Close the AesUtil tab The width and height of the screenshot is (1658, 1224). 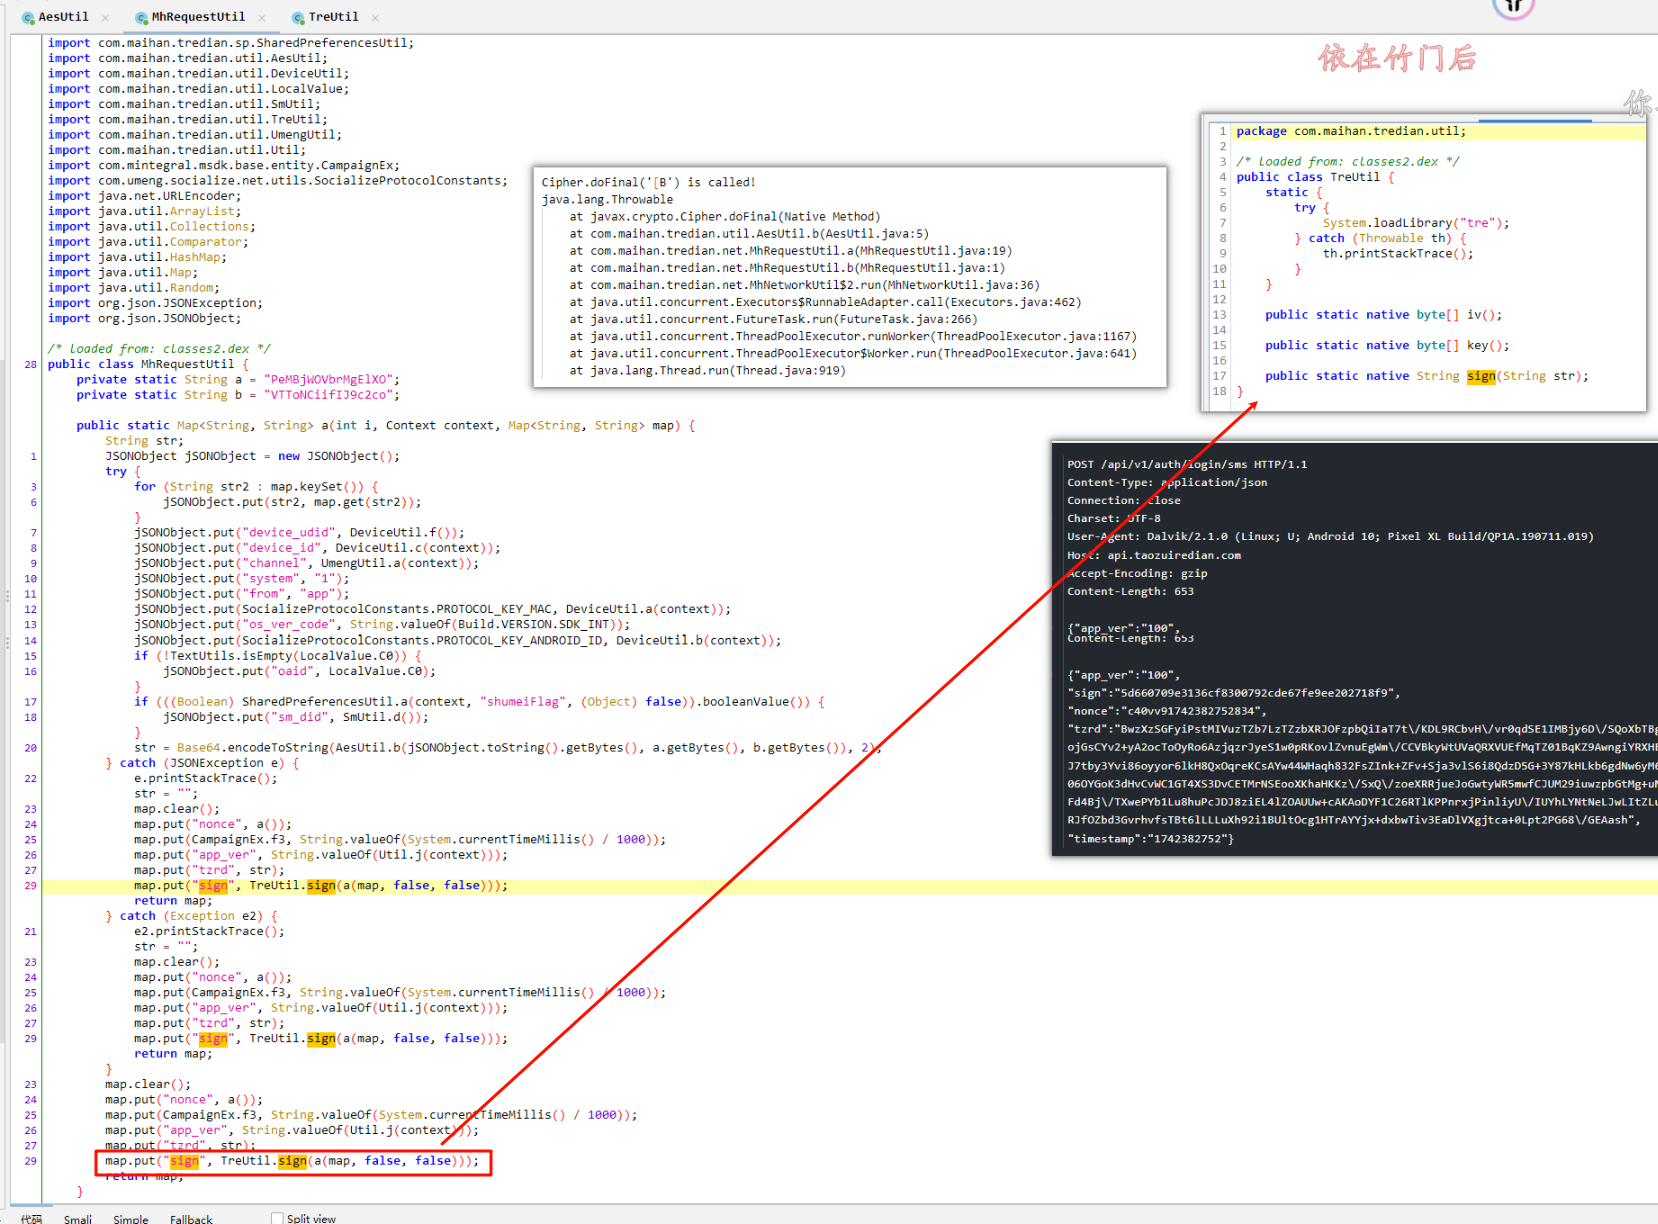[105, 18]
